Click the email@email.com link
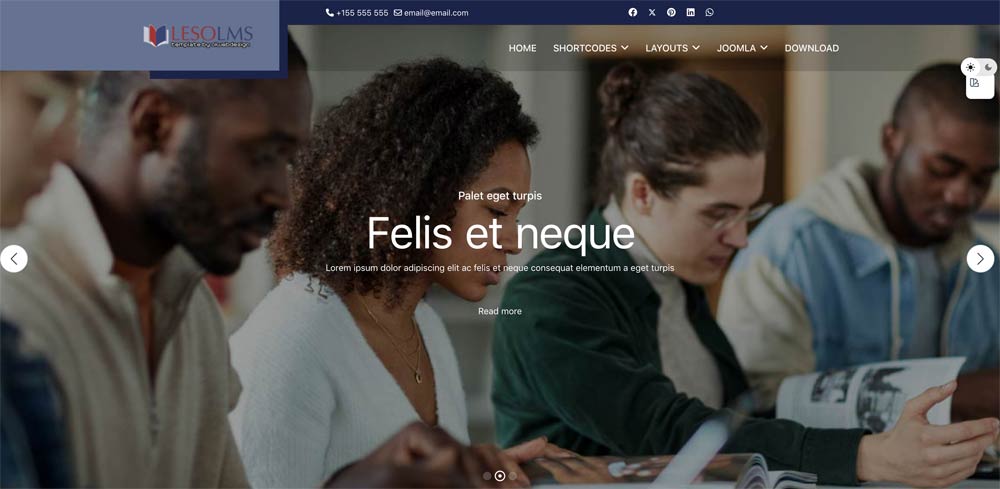The width and height of the screenshot is (1000, 489). pos(436,13)
